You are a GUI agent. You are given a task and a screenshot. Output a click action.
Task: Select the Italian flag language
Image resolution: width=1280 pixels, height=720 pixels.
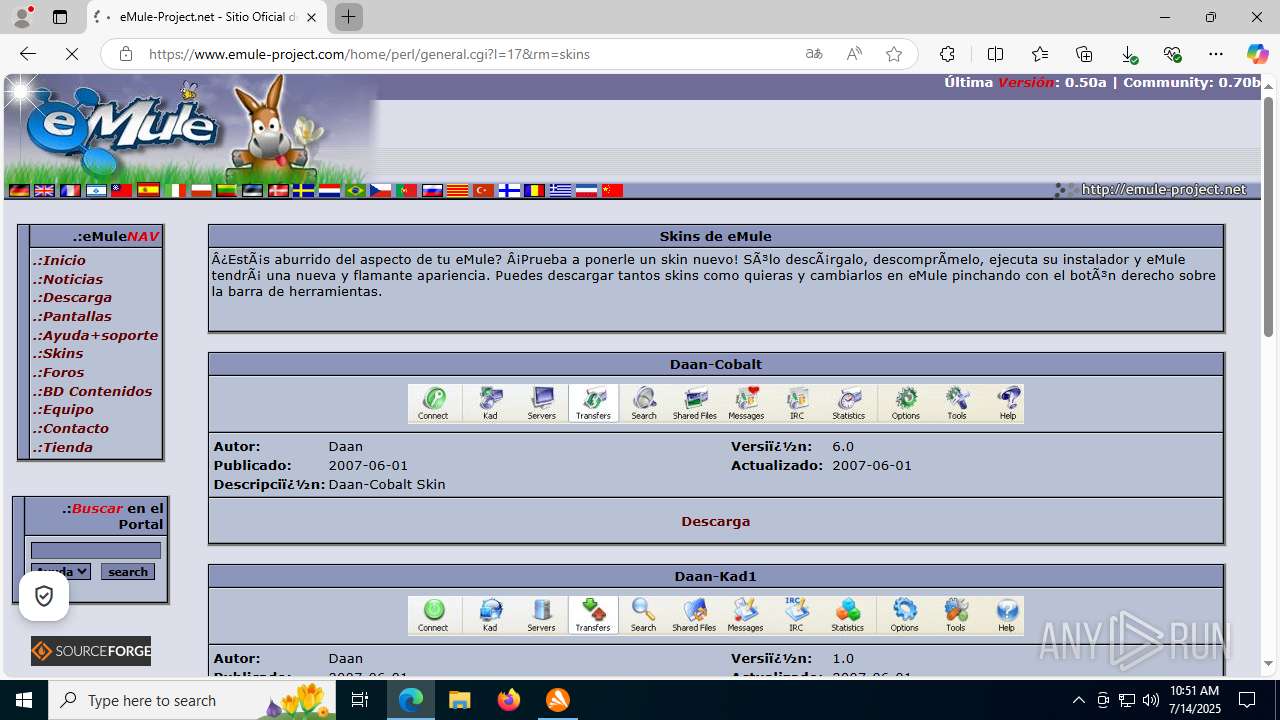(x=175, y=190)
